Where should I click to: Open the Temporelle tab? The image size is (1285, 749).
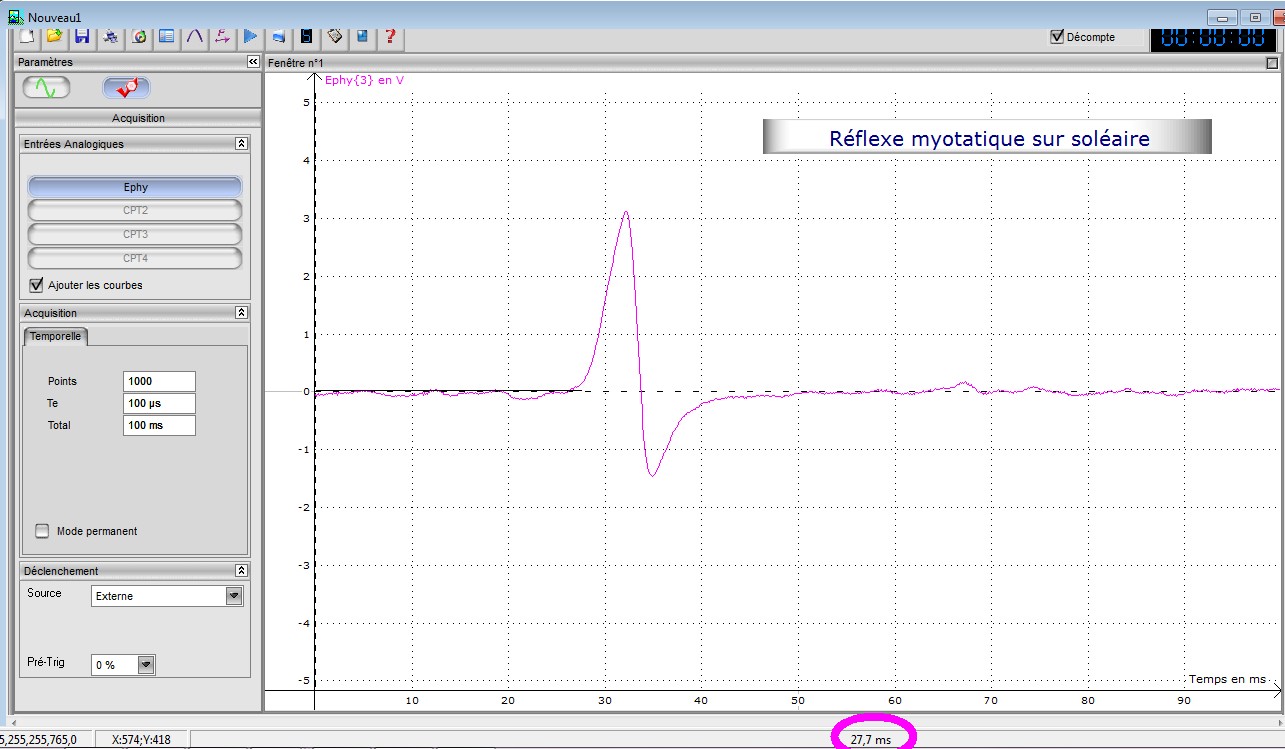click(x=55, y=336)
